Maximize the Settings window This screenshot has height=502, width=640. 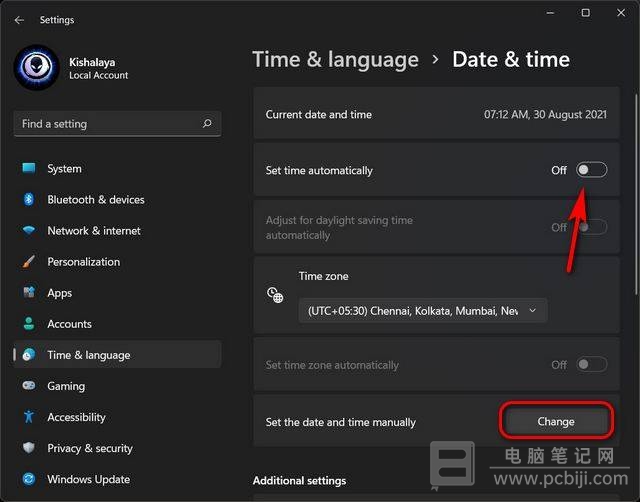(x=585, y=13)
